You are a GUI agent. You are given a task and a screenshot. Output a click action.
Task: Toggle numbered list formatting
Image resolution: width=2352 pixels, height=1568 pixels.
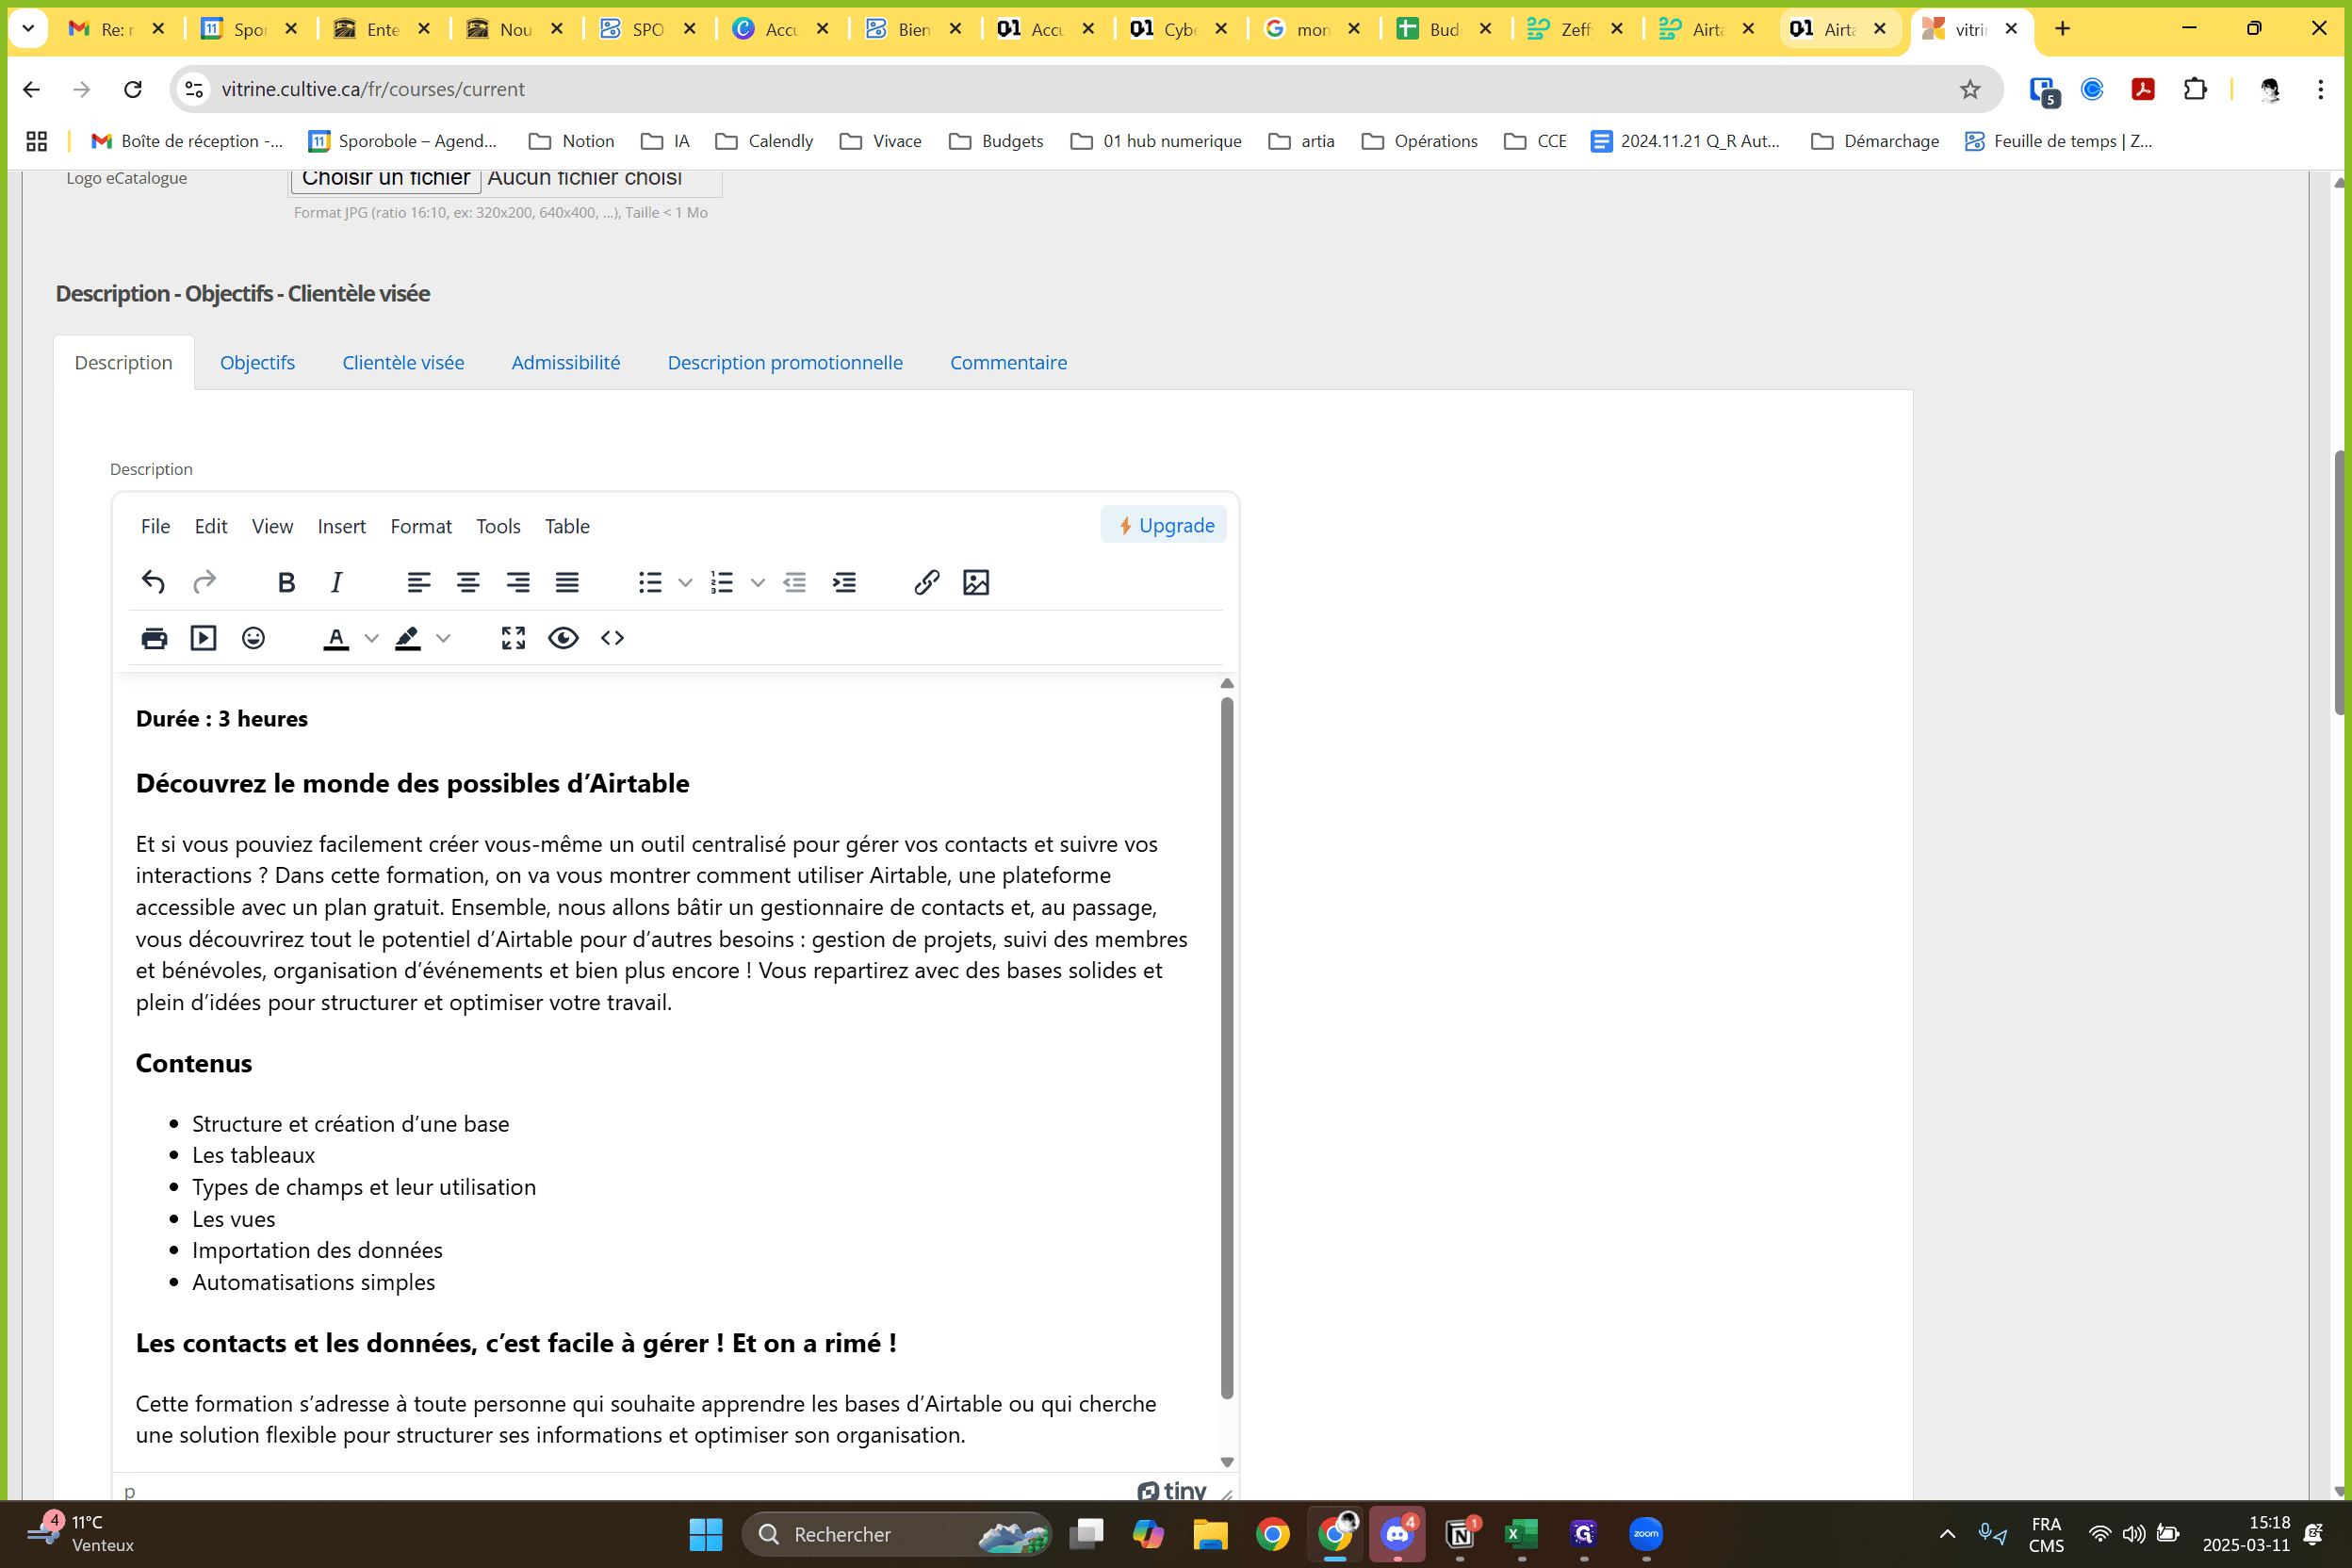tap(722, 582)
